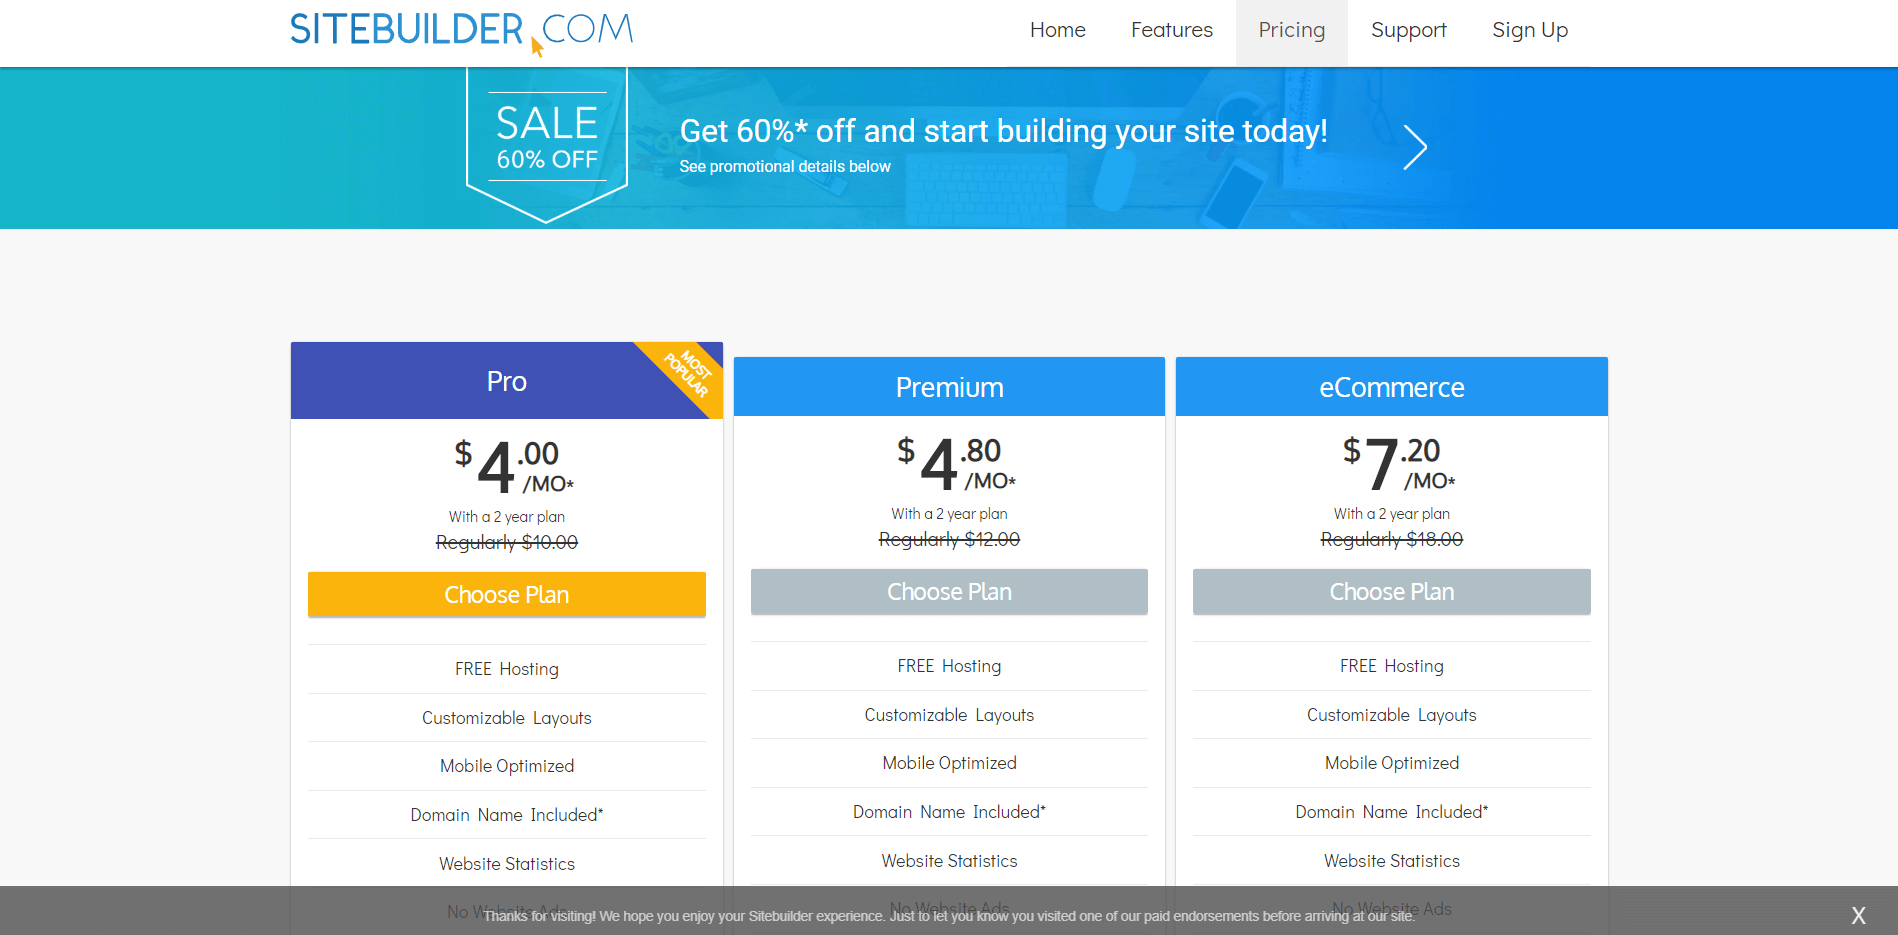Screen dimensions: 1898x935
Task: Click FREE Hosting in Premium plan
Action: [949, 666]
